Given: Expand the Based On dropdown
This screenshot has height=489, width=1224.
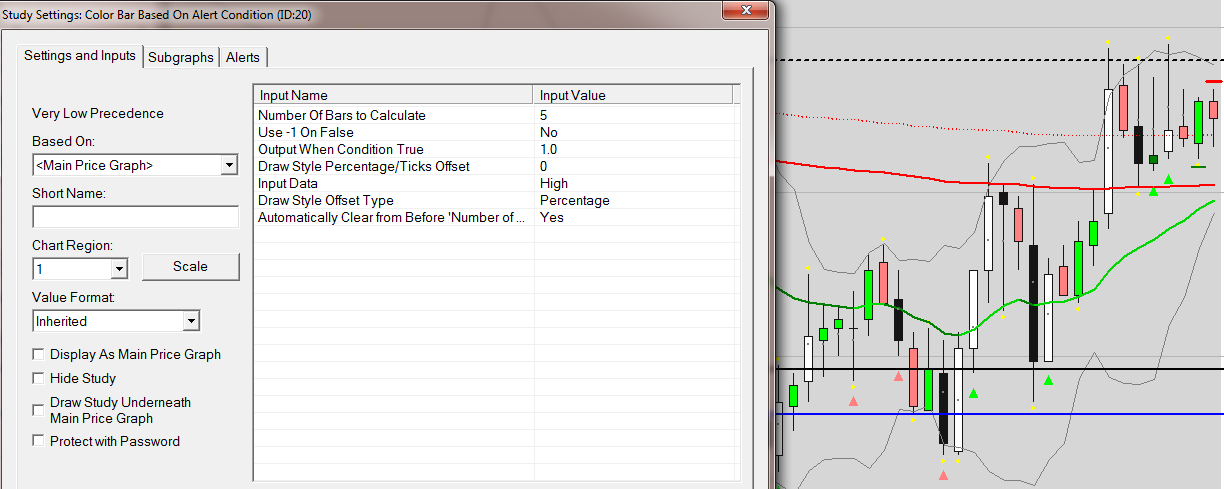Looking at the screenshot, I should tap(228, 165).
